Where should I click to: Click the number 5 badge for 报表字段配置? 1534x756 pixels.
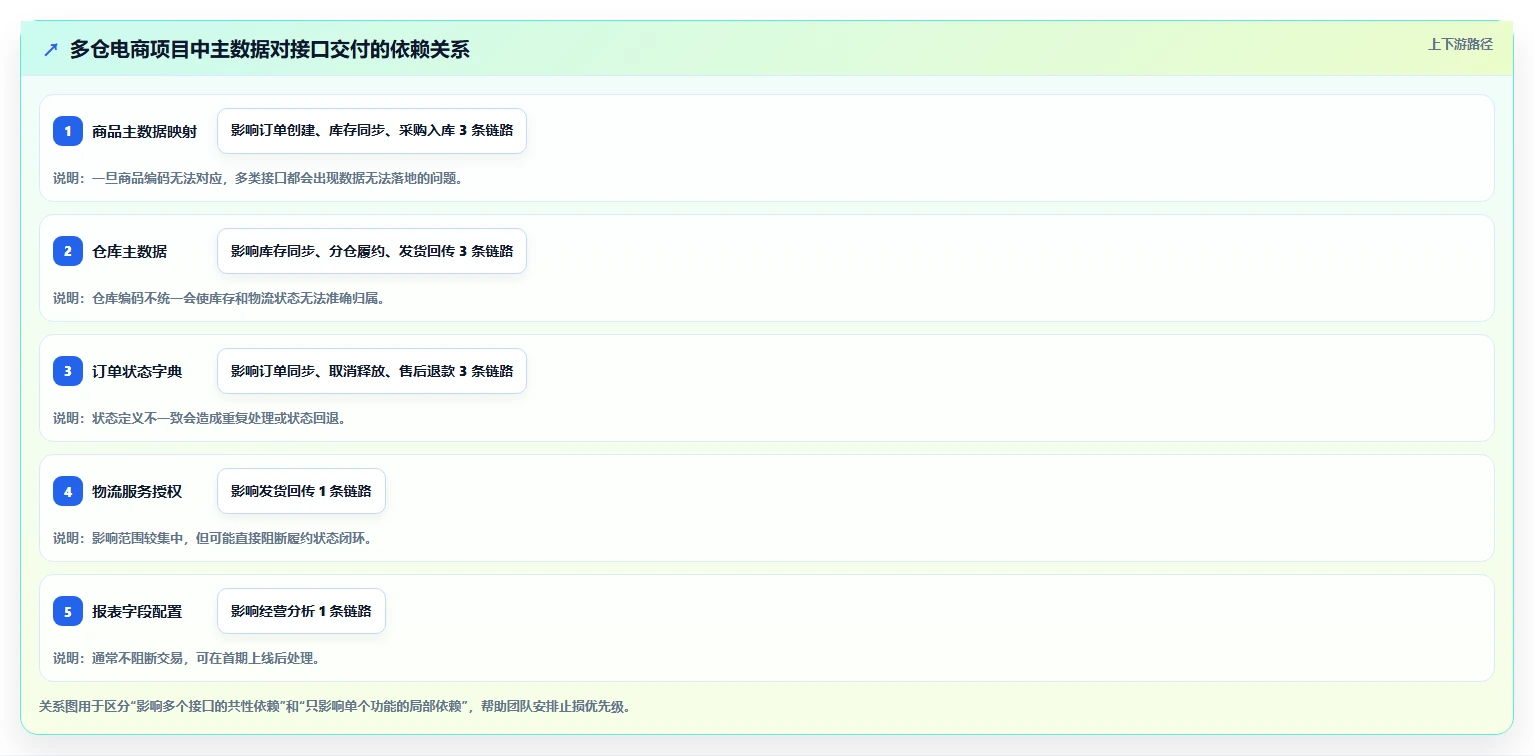[x=68, y=611]
